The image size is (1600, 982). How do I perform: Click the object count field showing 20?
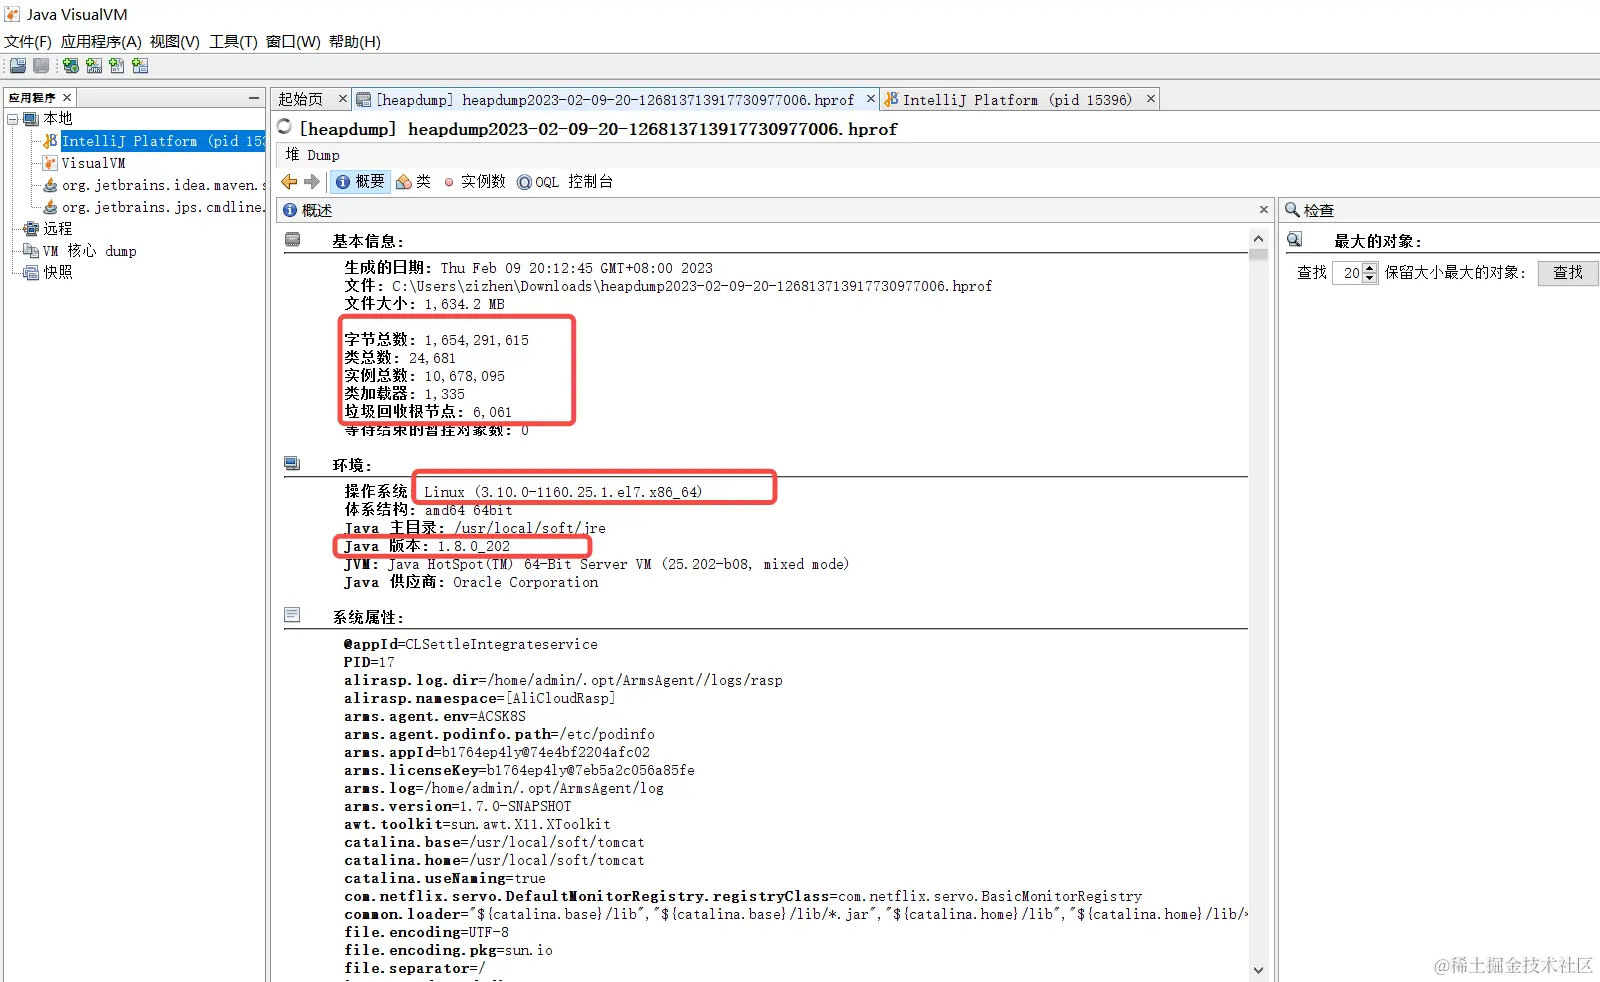pyautogui.click(x=1348, y=273)
